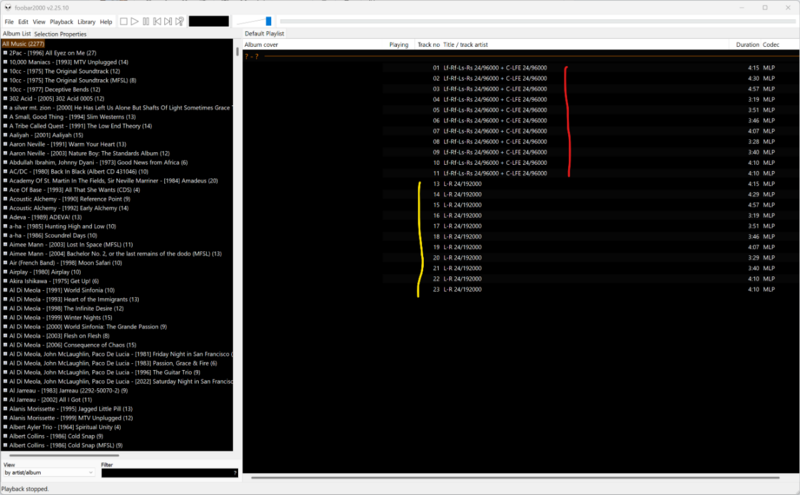
Task: Click the album list horizontal scrollbar
Action: coord(64,455)
